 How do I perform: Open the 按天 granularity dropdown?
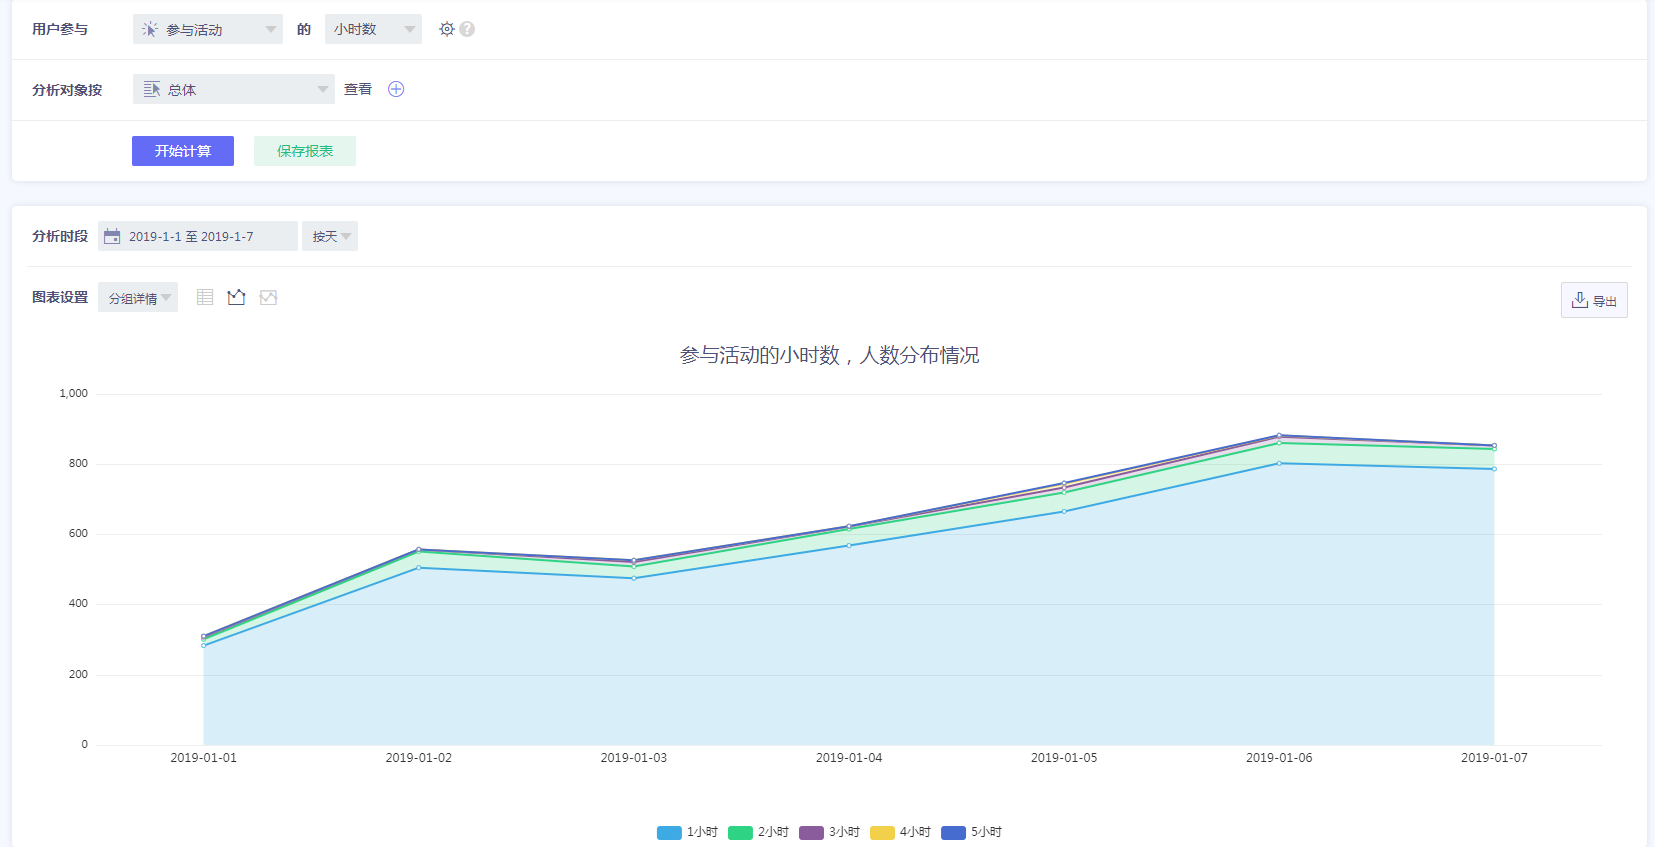coord(330,236)
